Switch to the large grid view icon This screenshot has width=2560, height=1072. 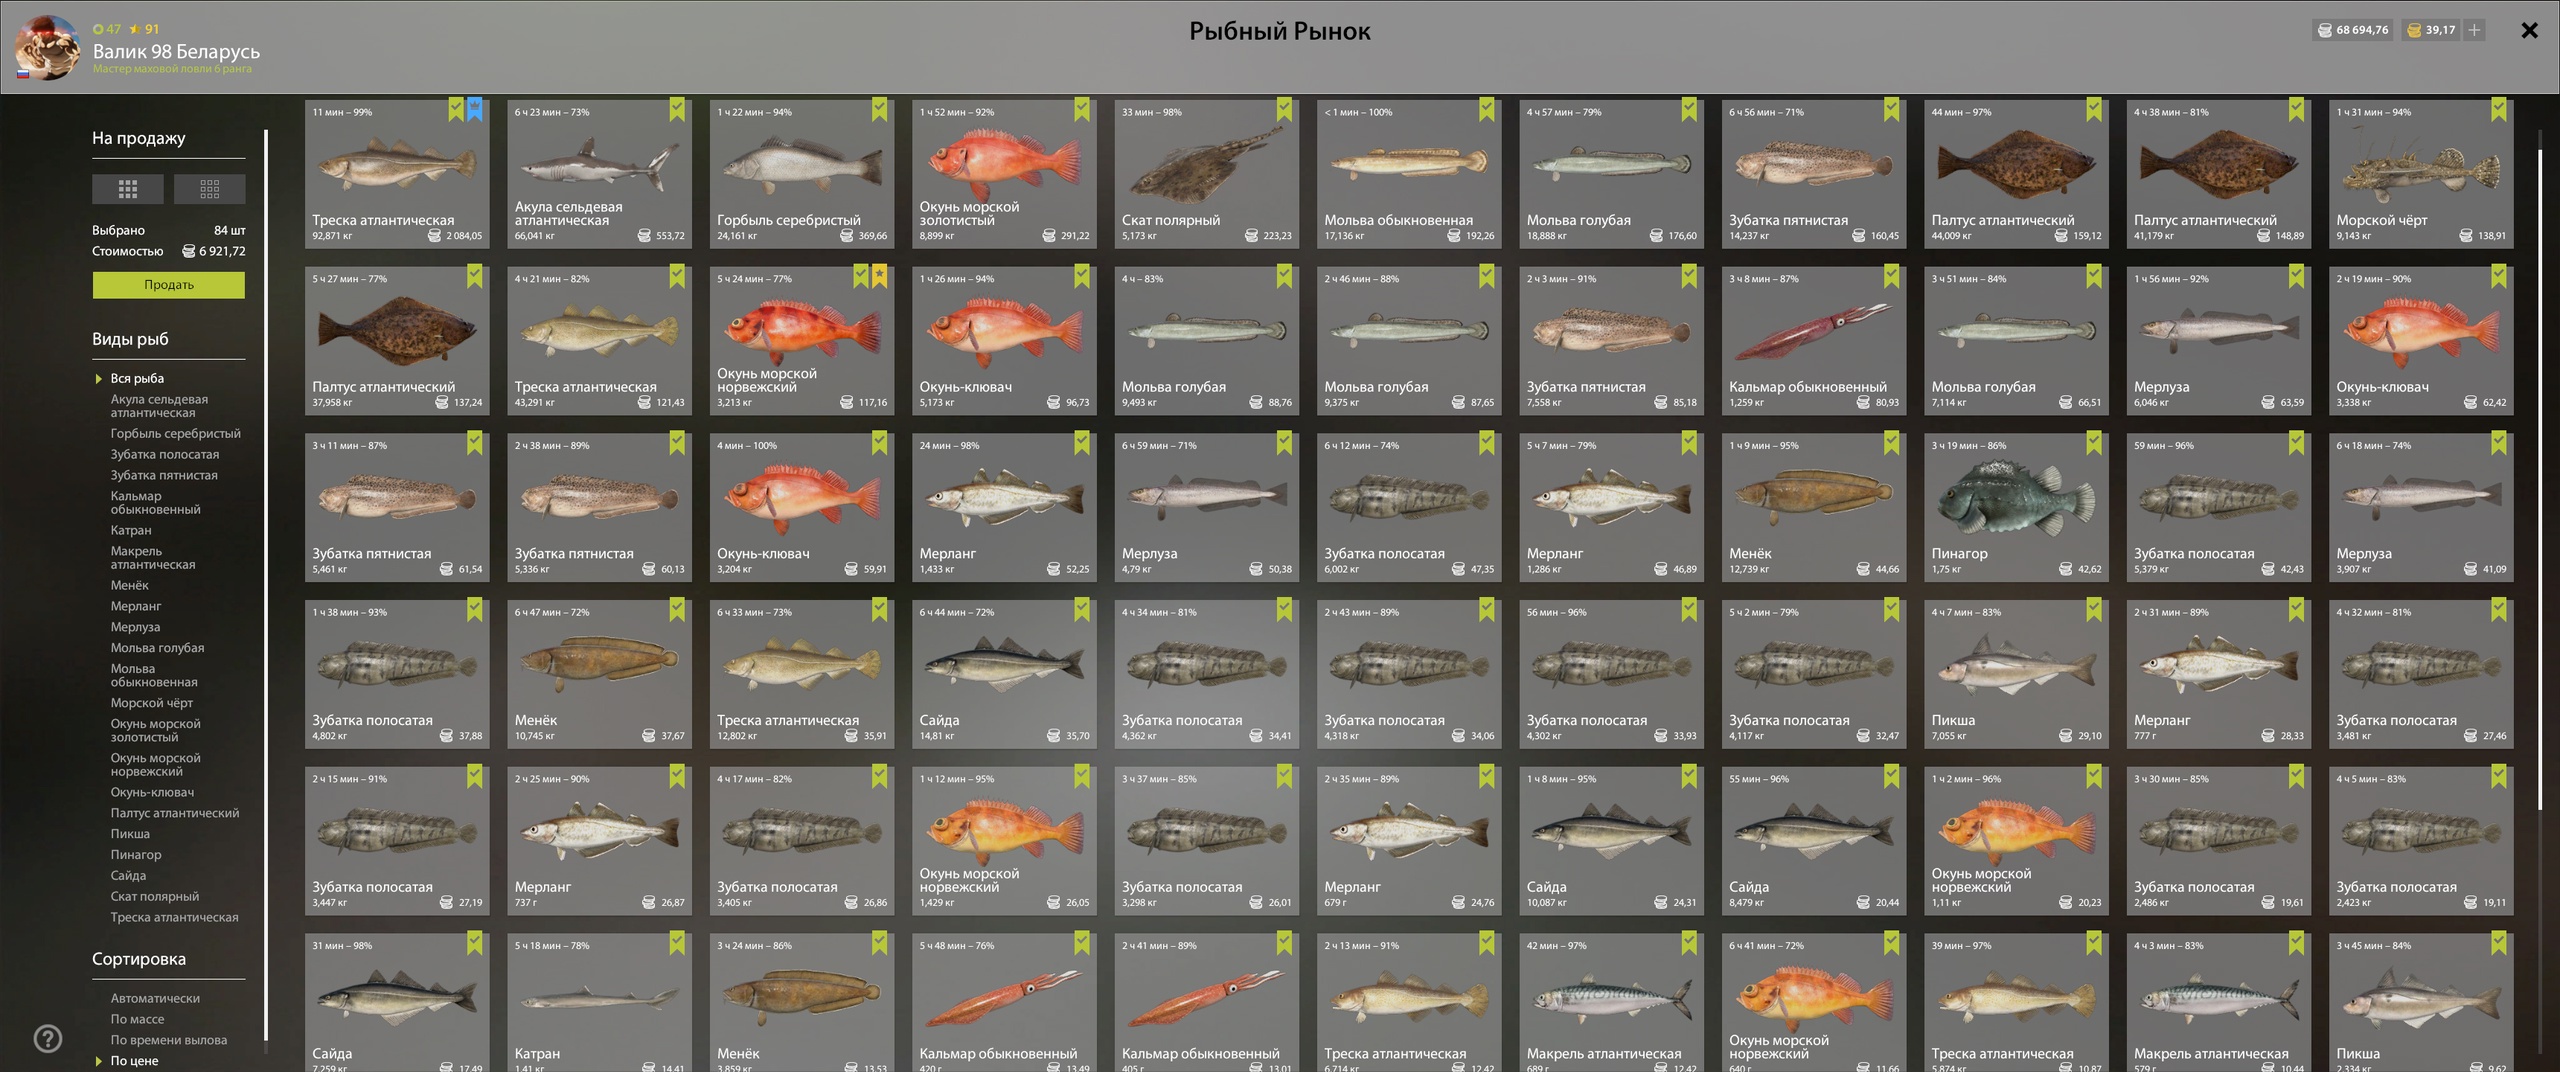[x=128, y=189]
